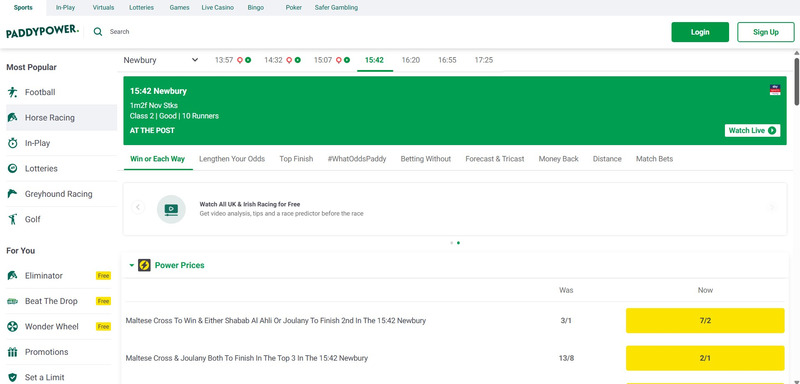The height and width of the screenshot is (384, 800).
Task: Open Forecast & Tricast tab
Action: (x=495, y=159)
